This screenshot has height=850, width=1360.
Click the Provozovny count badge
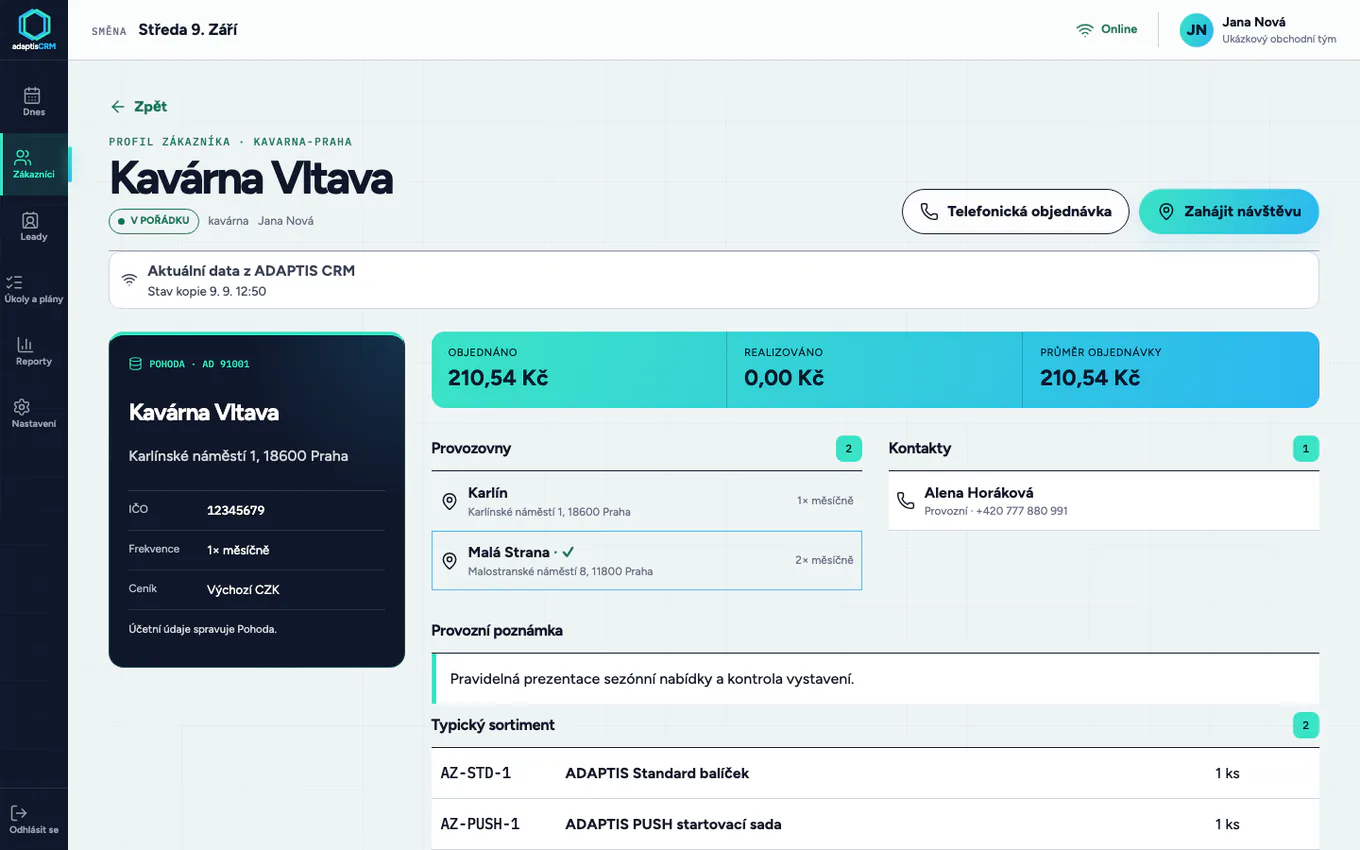(849, 449)
